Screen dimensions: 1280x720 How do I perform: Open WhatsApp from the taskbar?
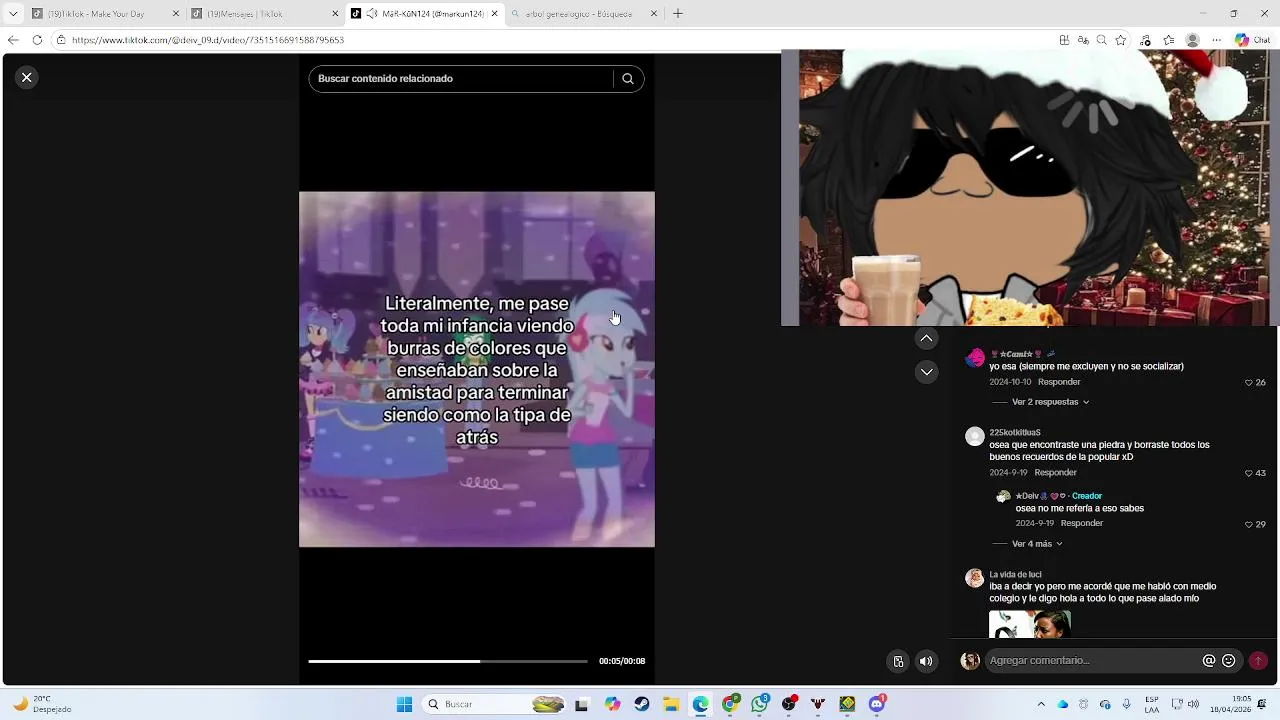click(x=760, y=705)
